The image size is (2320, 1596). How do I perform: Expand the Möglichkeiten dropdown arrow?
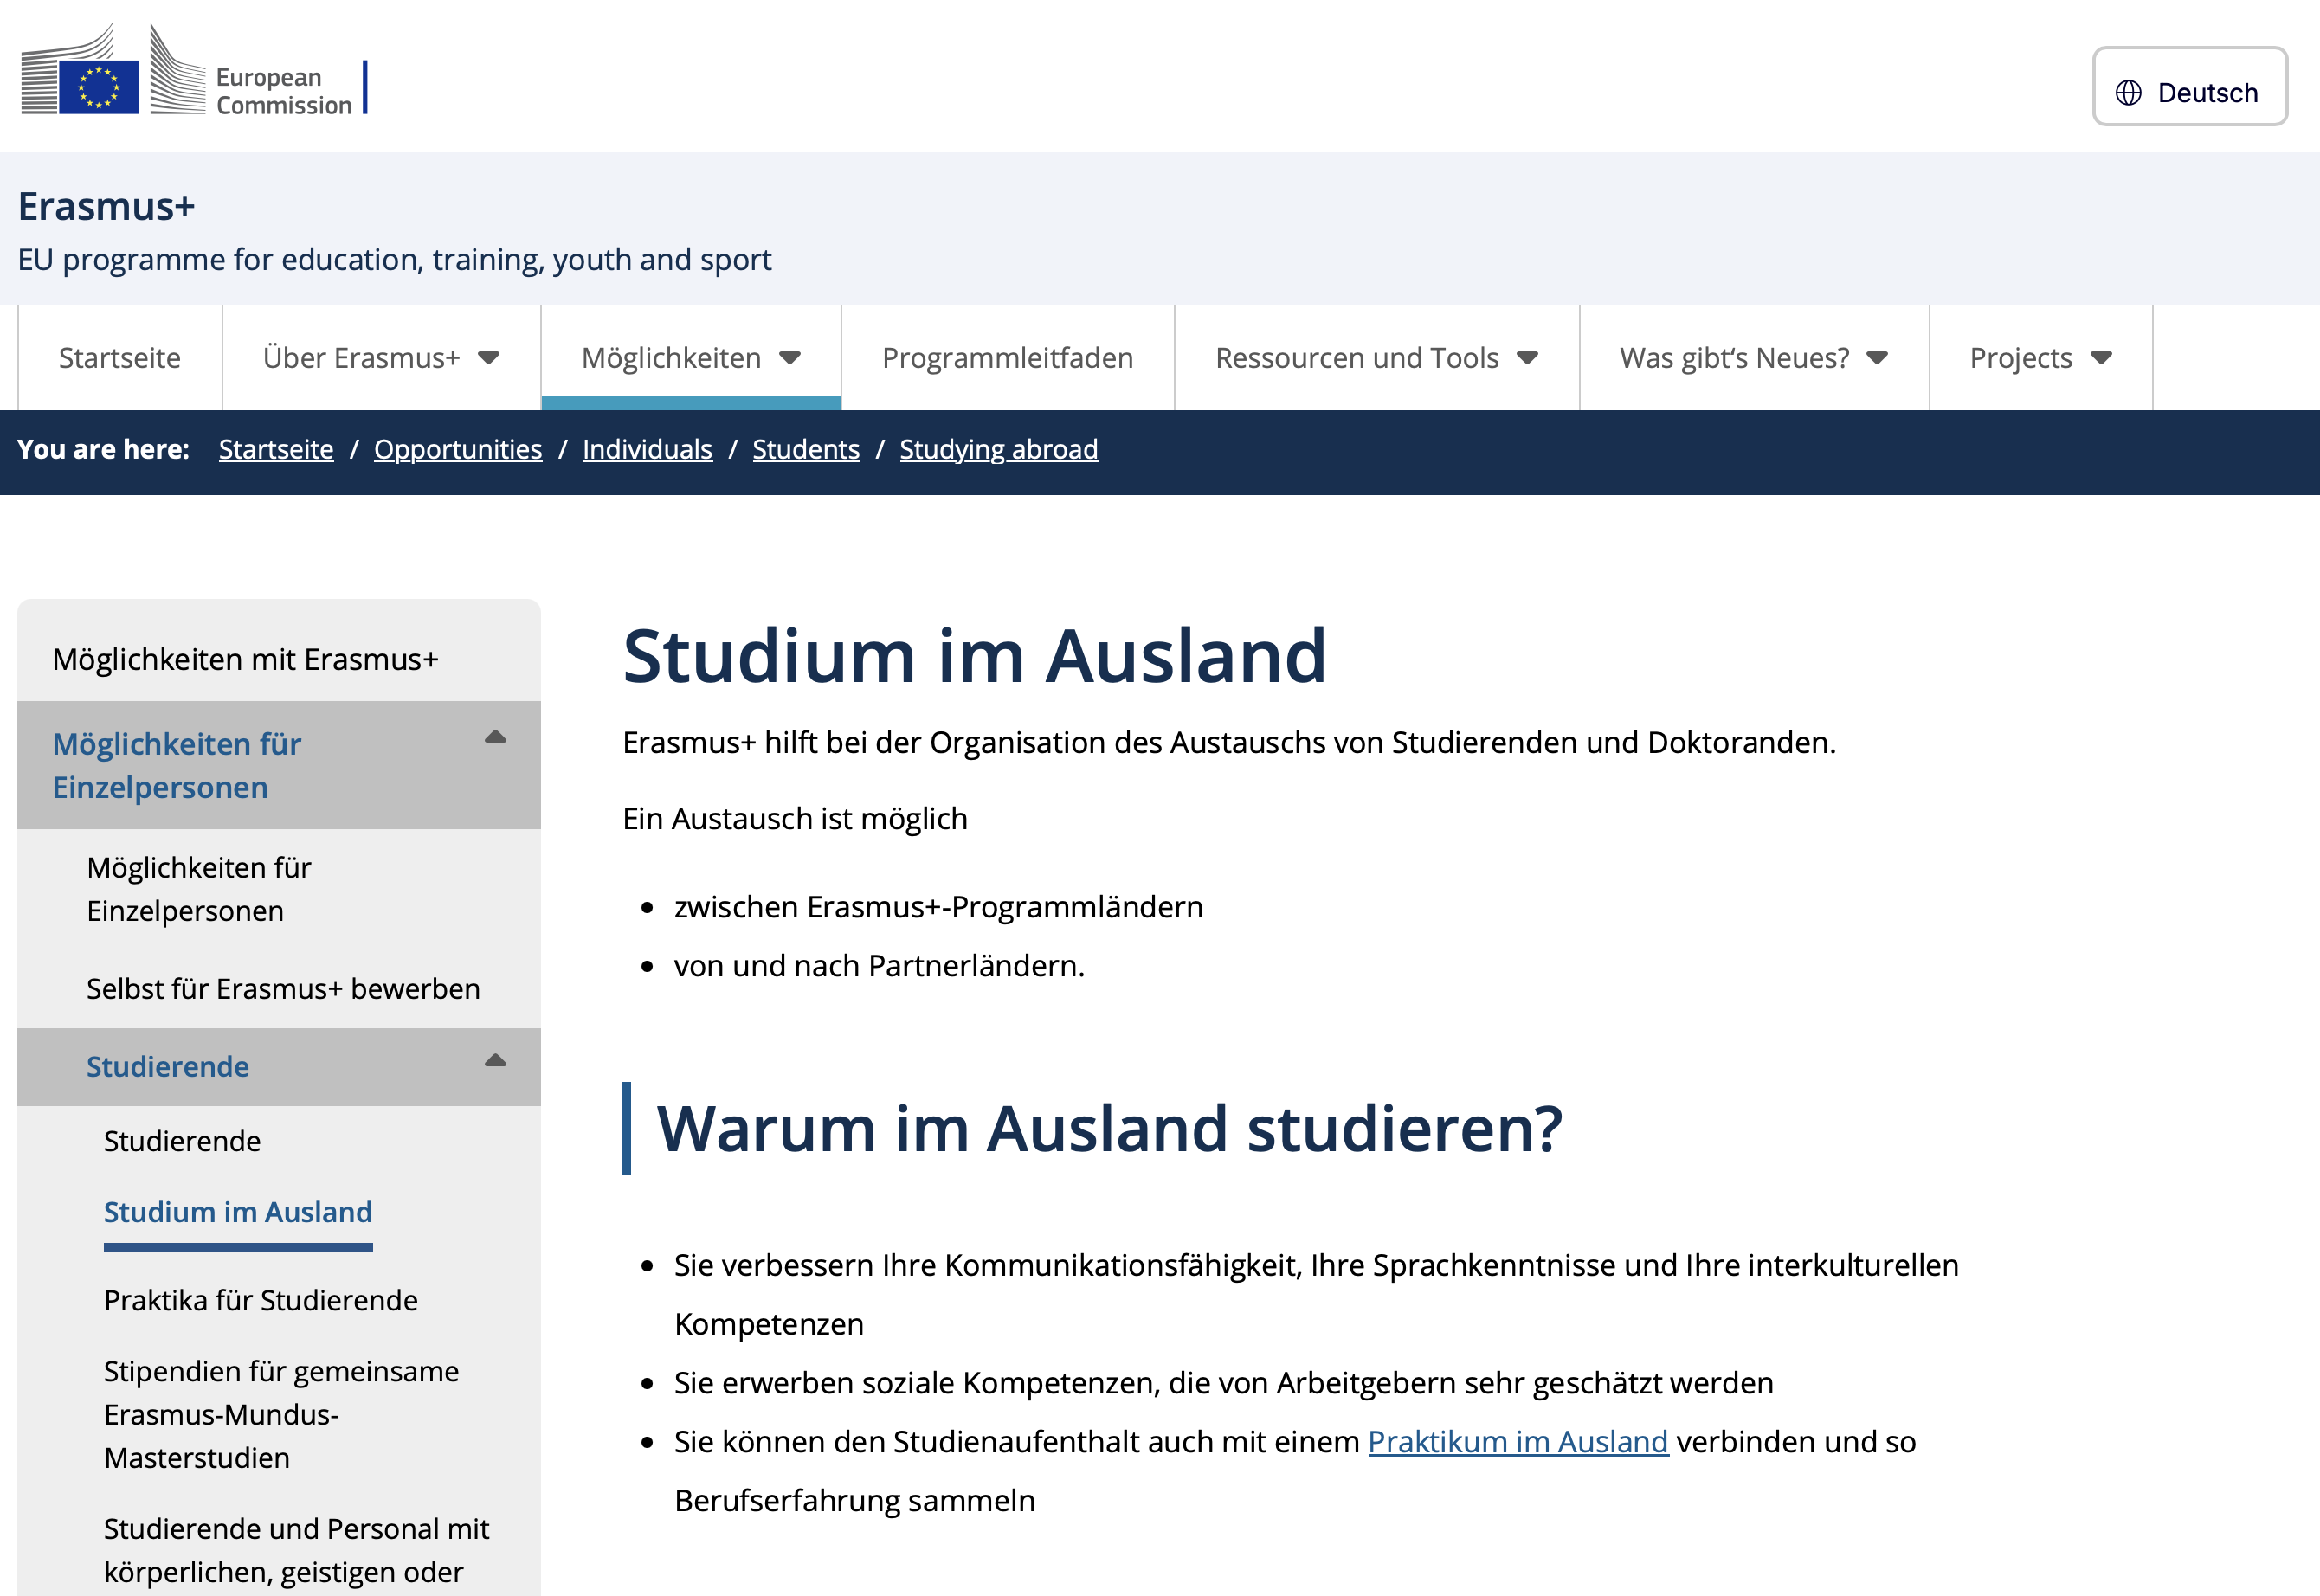coord(790,358)
